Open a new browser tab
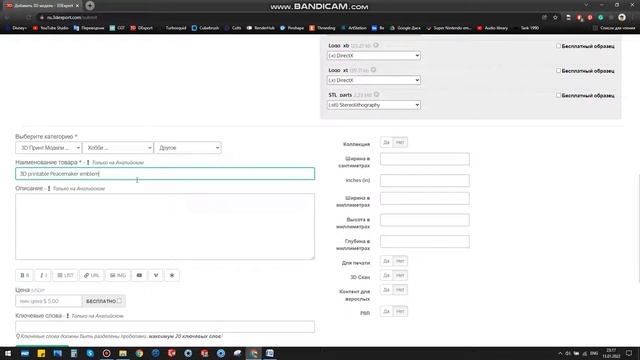 tap(90, 6)
